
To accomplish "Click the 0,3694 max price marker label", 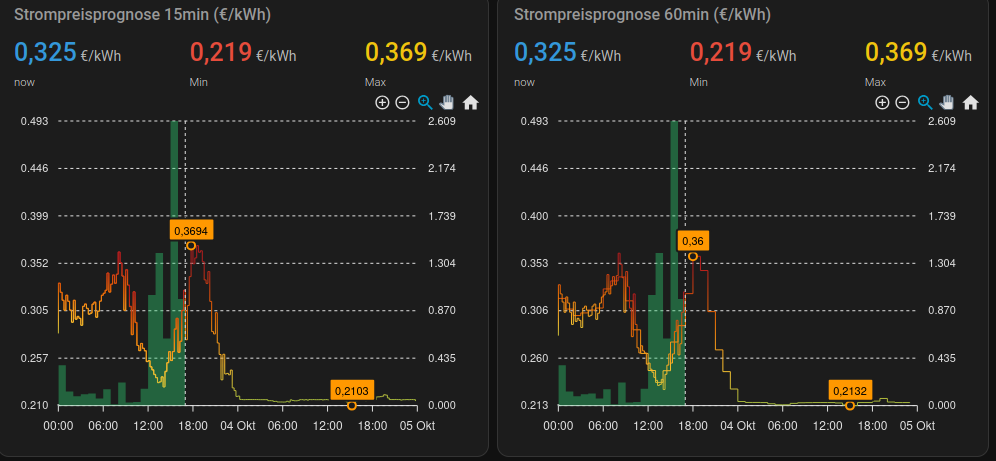I will 190,231.
